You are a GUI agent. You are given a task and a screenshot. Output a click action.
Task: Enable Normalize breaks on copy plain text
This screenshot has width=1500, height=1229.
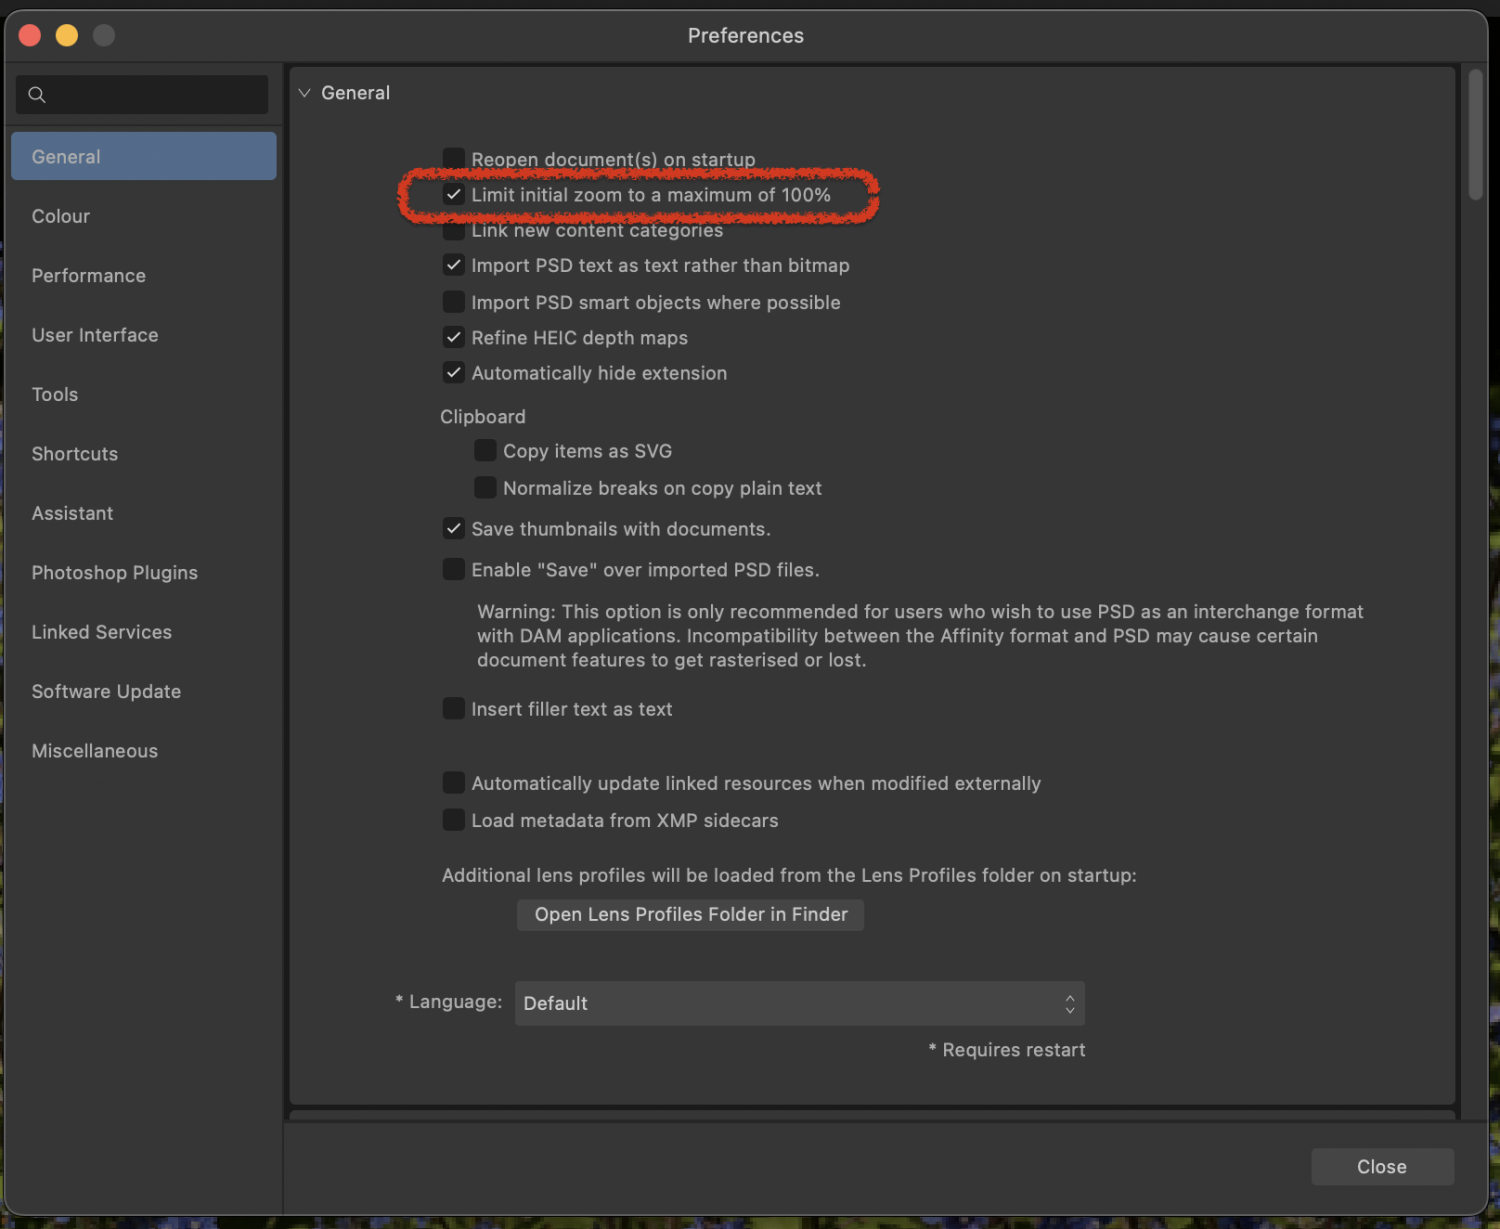[486, 487]
